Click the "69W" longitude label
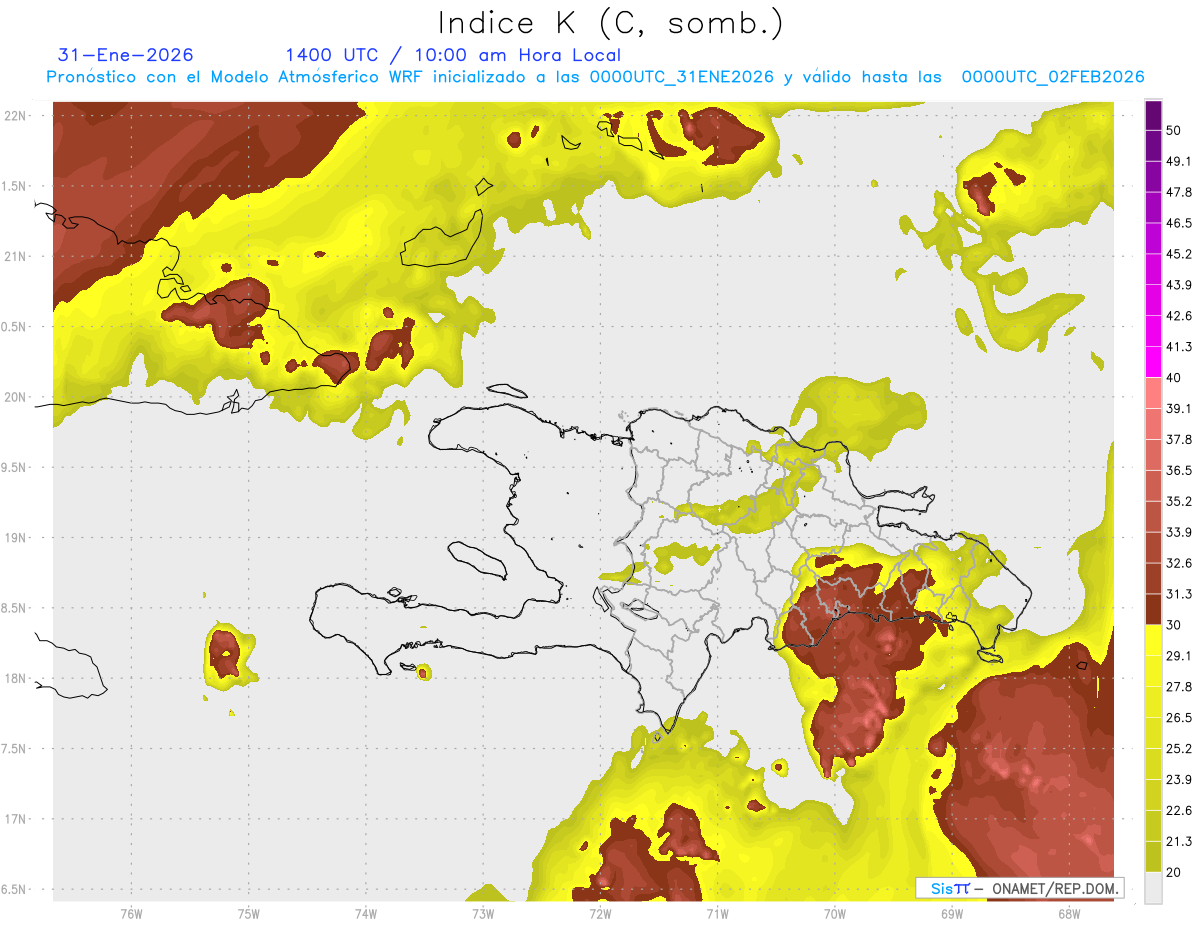The image size is (1200, 927). (x=952, y=913)
